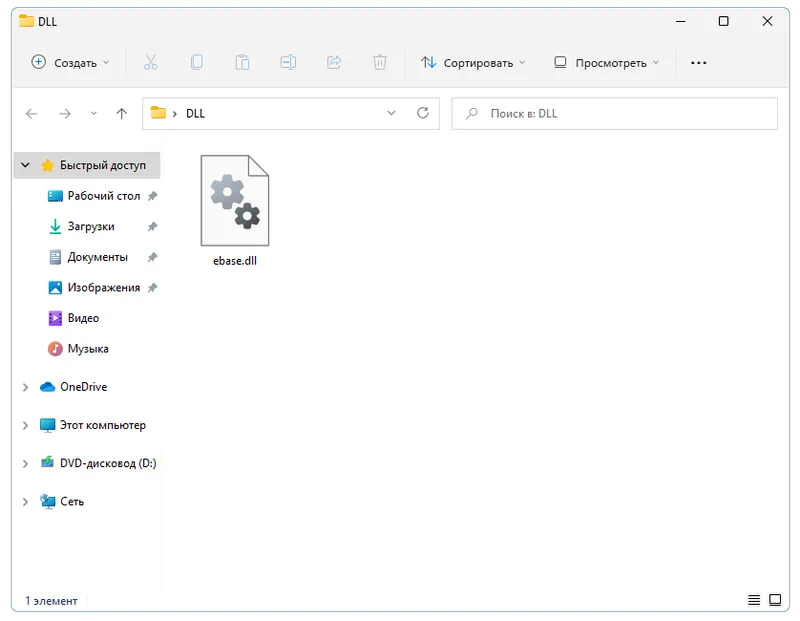Minimize the DLL window
This screenshot has height=621, width=800.
[681, 21]
